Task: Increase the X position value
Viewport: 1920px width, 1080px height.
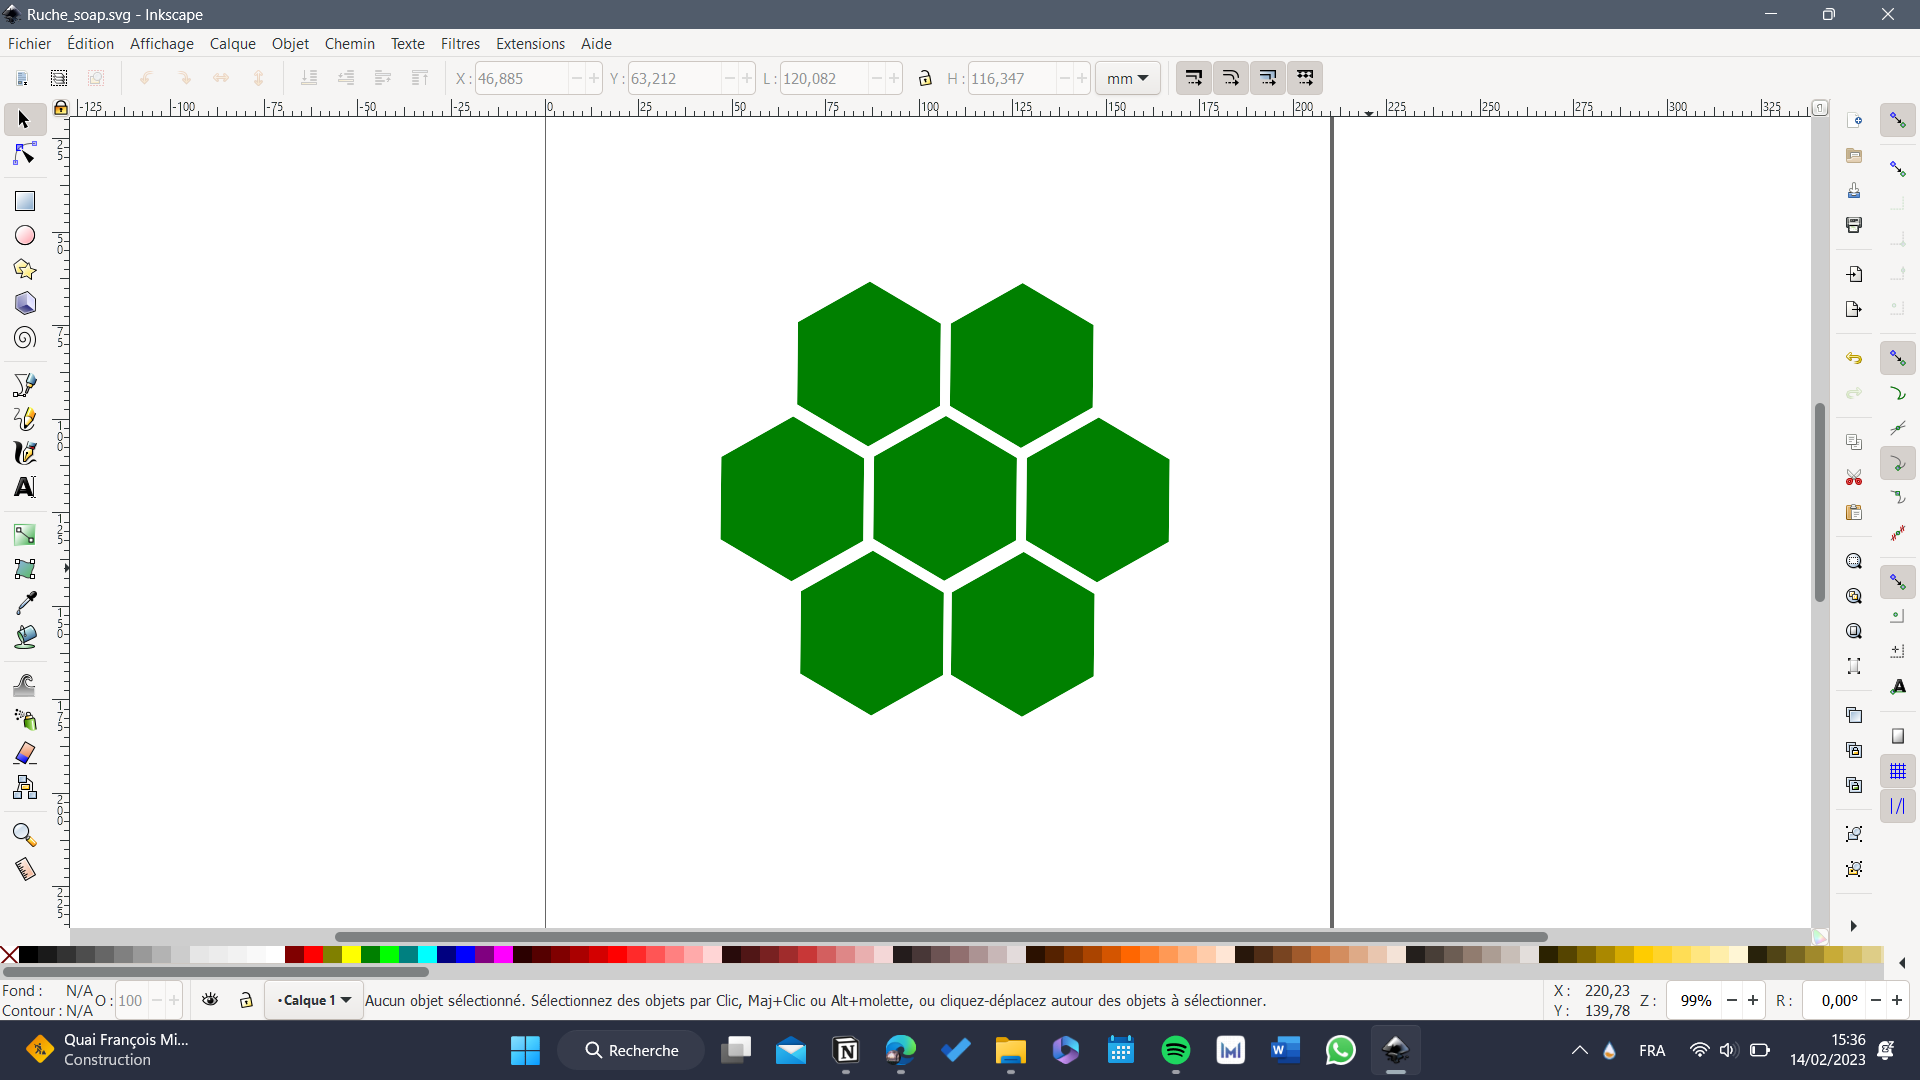Action: click(x=594, y=78)
